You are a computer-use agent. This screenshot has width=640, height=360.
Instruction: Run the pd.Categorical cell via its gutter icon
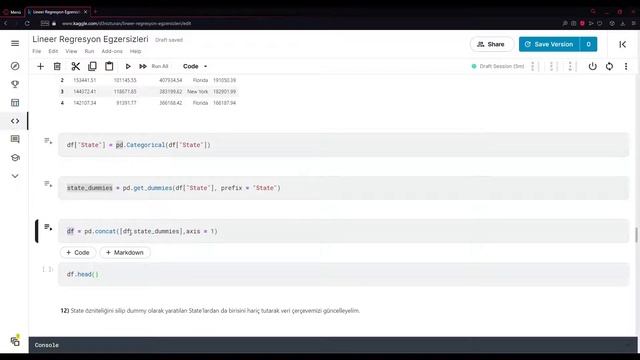(x=48, y=141)
